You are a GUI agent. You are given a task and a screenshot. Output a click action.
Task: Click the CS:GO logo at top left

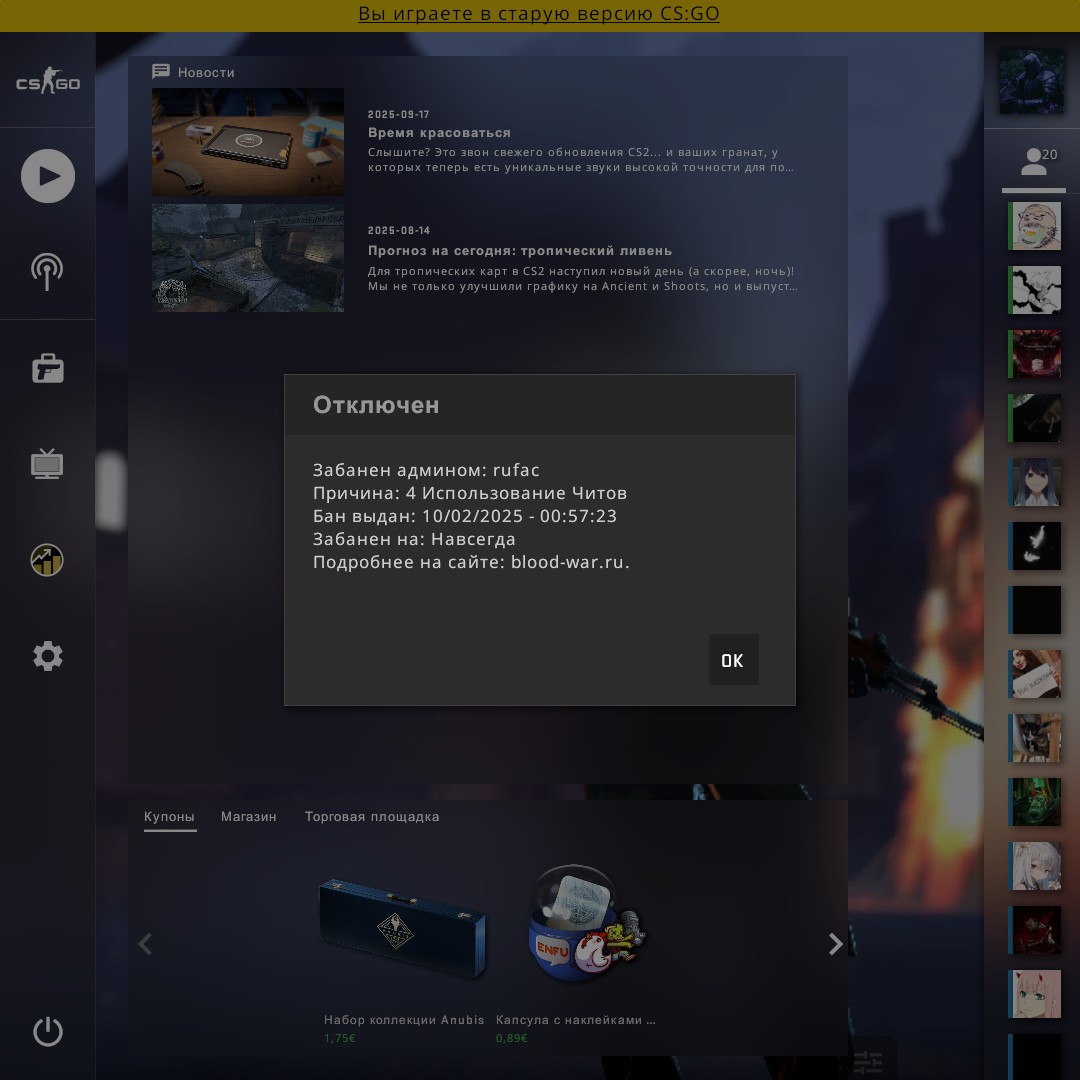[47, 84]
